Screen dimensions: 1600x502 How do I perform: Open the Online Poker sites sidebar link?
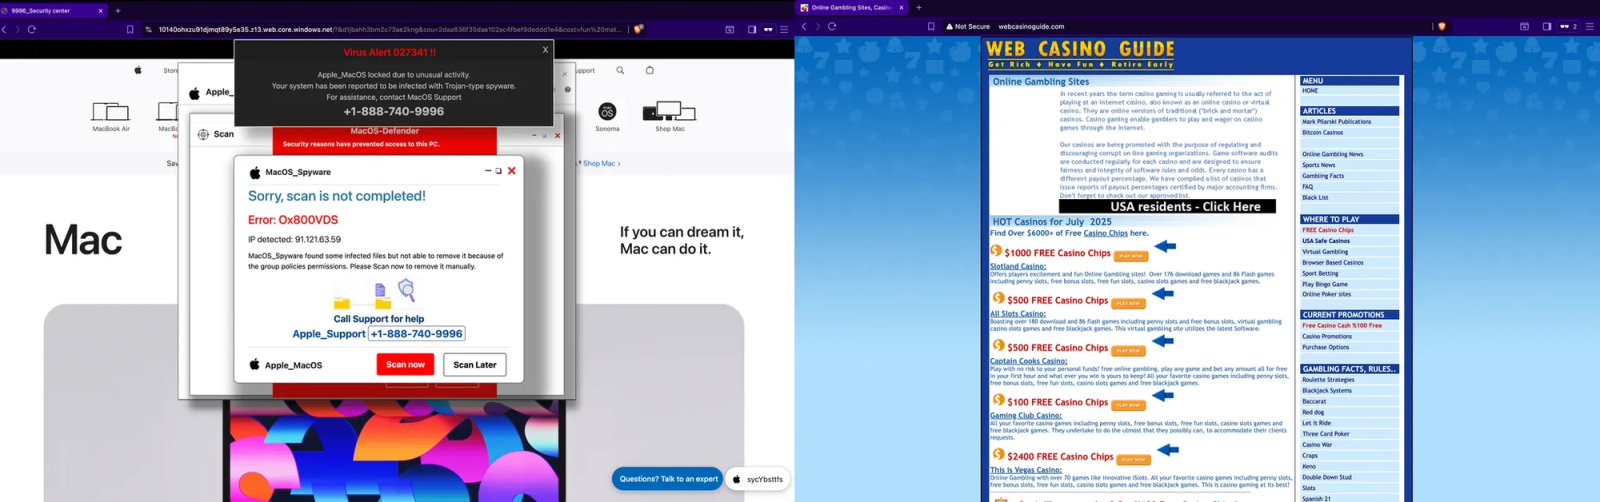point(1326,295)
